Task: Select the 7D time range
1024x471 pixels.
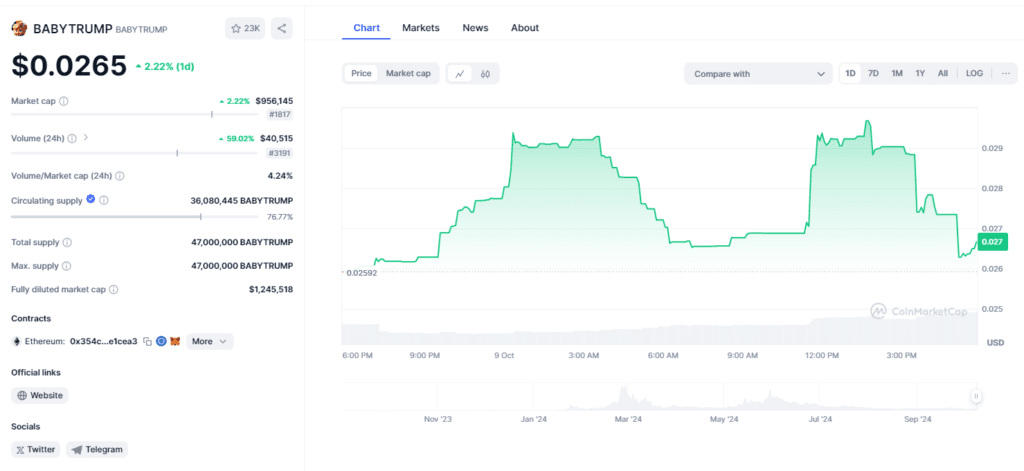Action: [x=873, y=73]
